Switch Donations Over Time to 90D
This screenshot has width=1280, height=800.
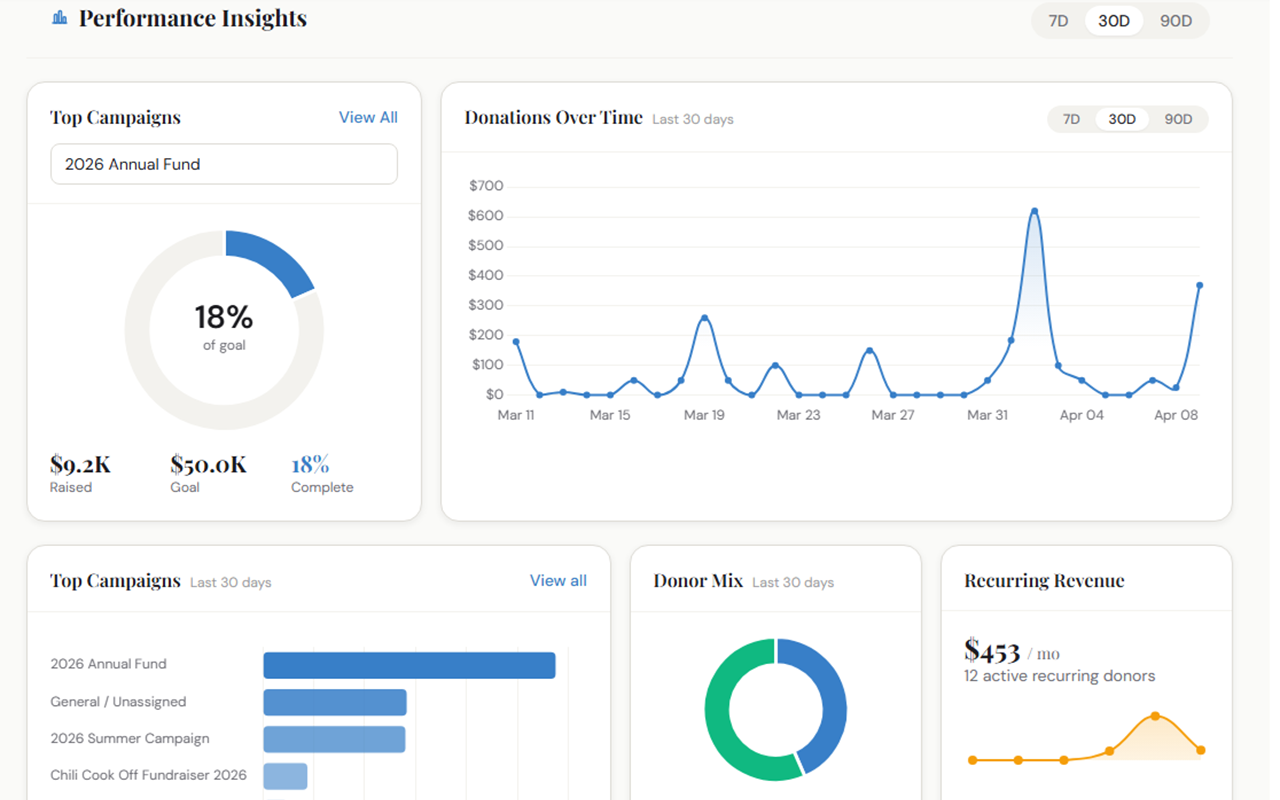click(1178, 118)
